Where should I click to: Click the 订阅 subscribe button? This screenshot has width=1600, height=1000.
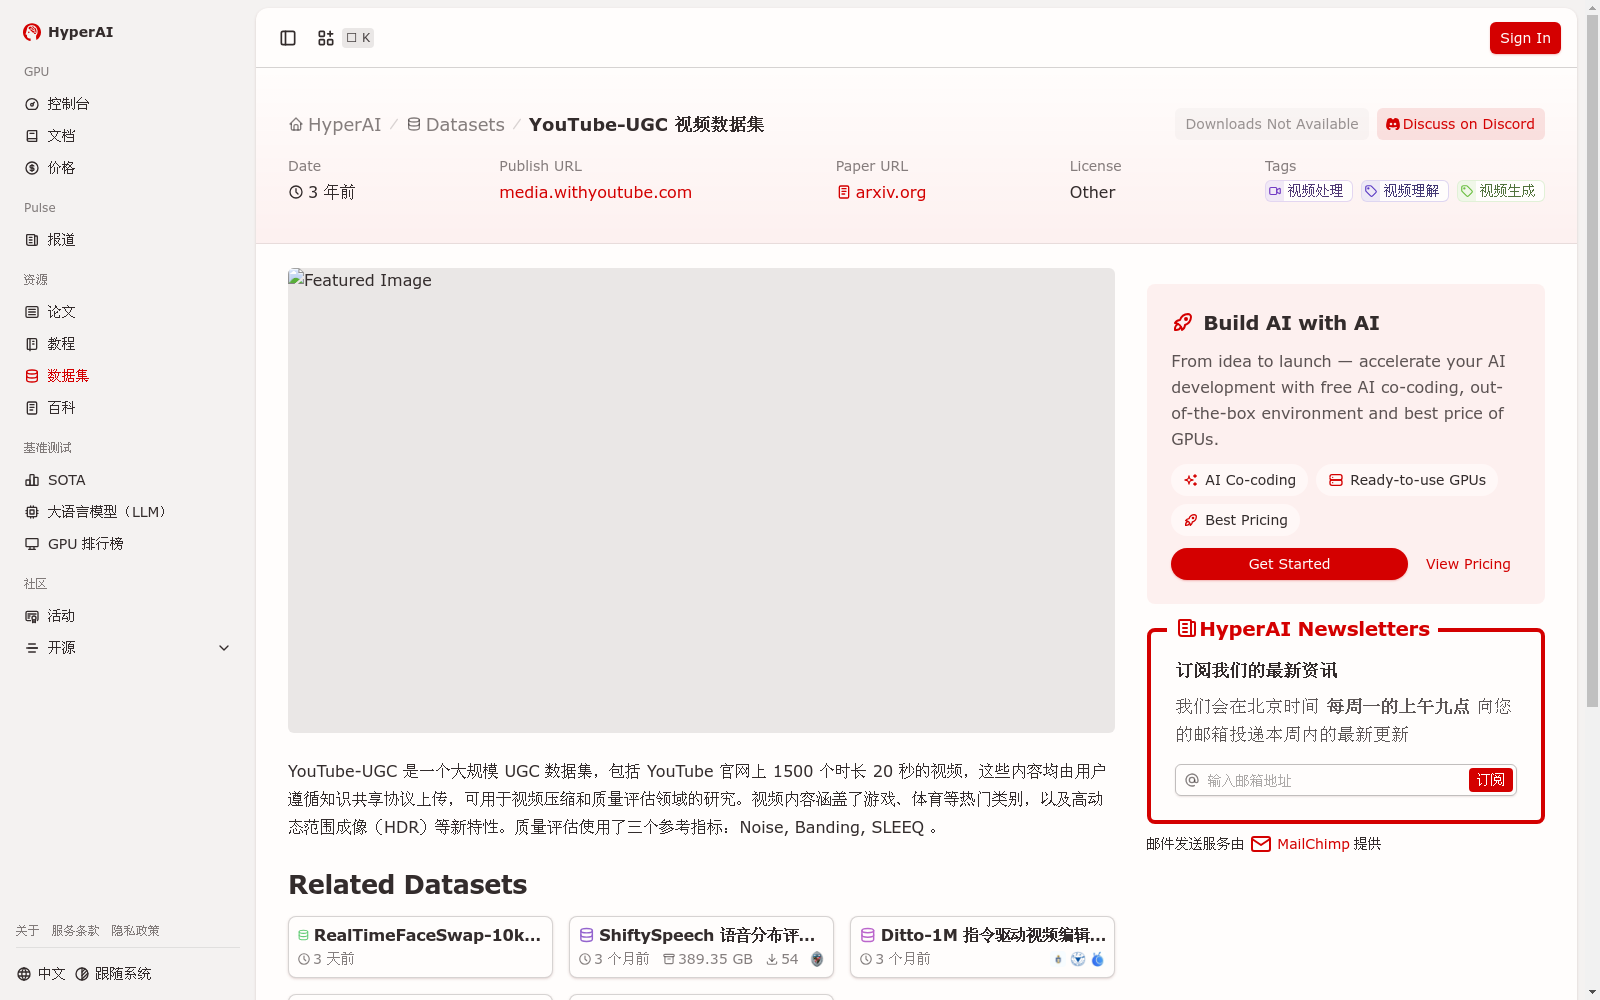click(1490, 780)
